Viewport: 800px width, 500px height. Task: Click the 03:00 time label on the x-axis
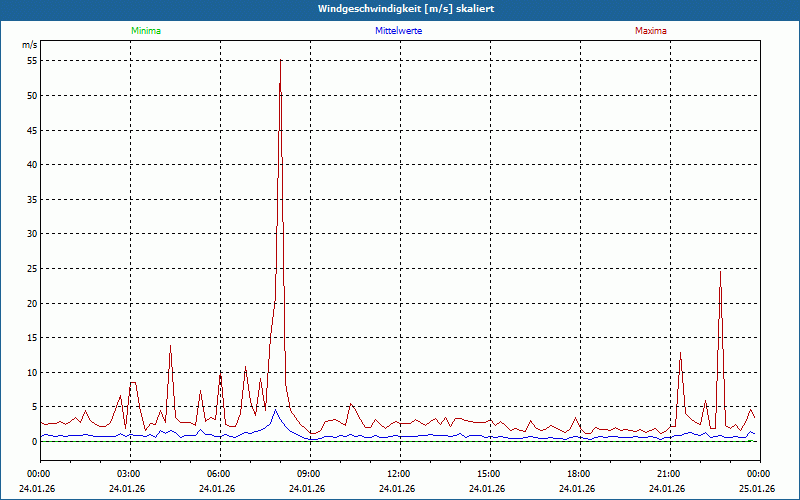[x=130, y=474]
